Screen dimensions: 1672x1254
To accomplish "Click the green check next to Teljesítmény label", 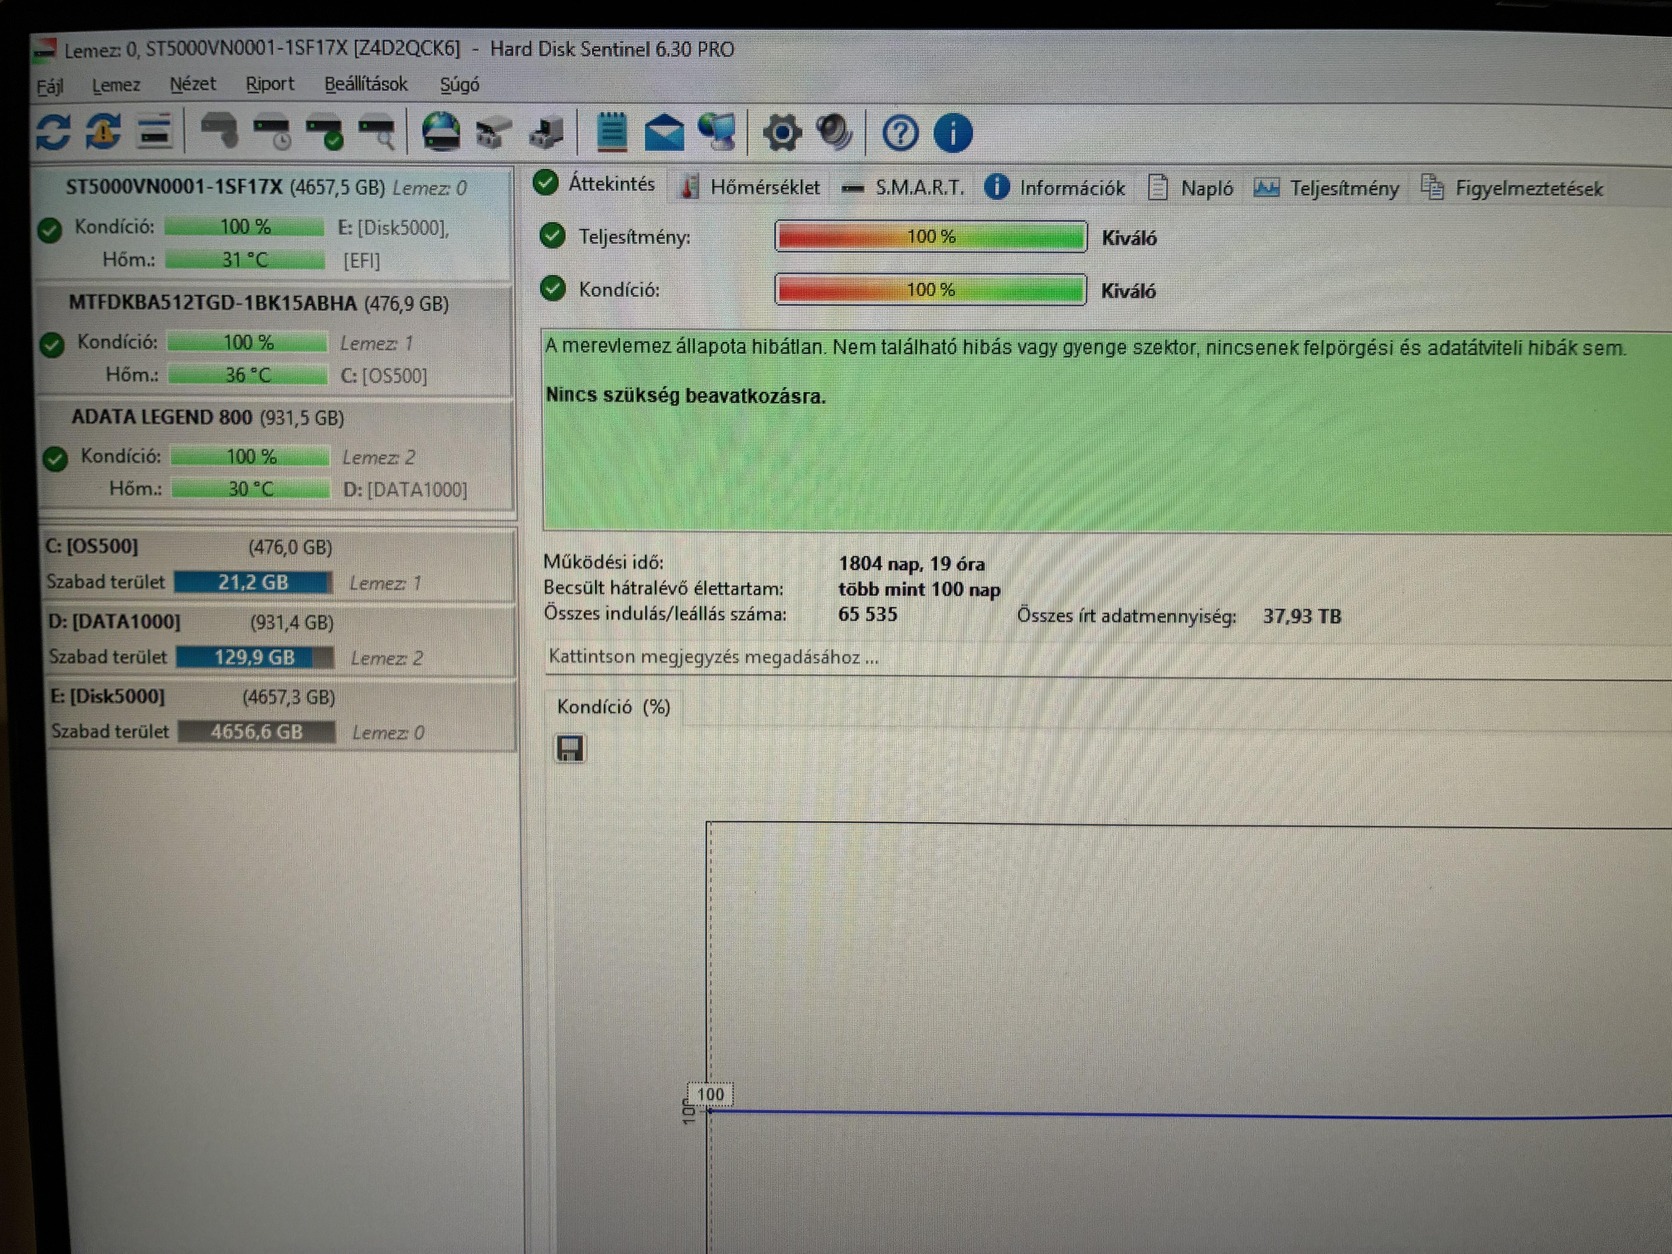I will (552, 236).
